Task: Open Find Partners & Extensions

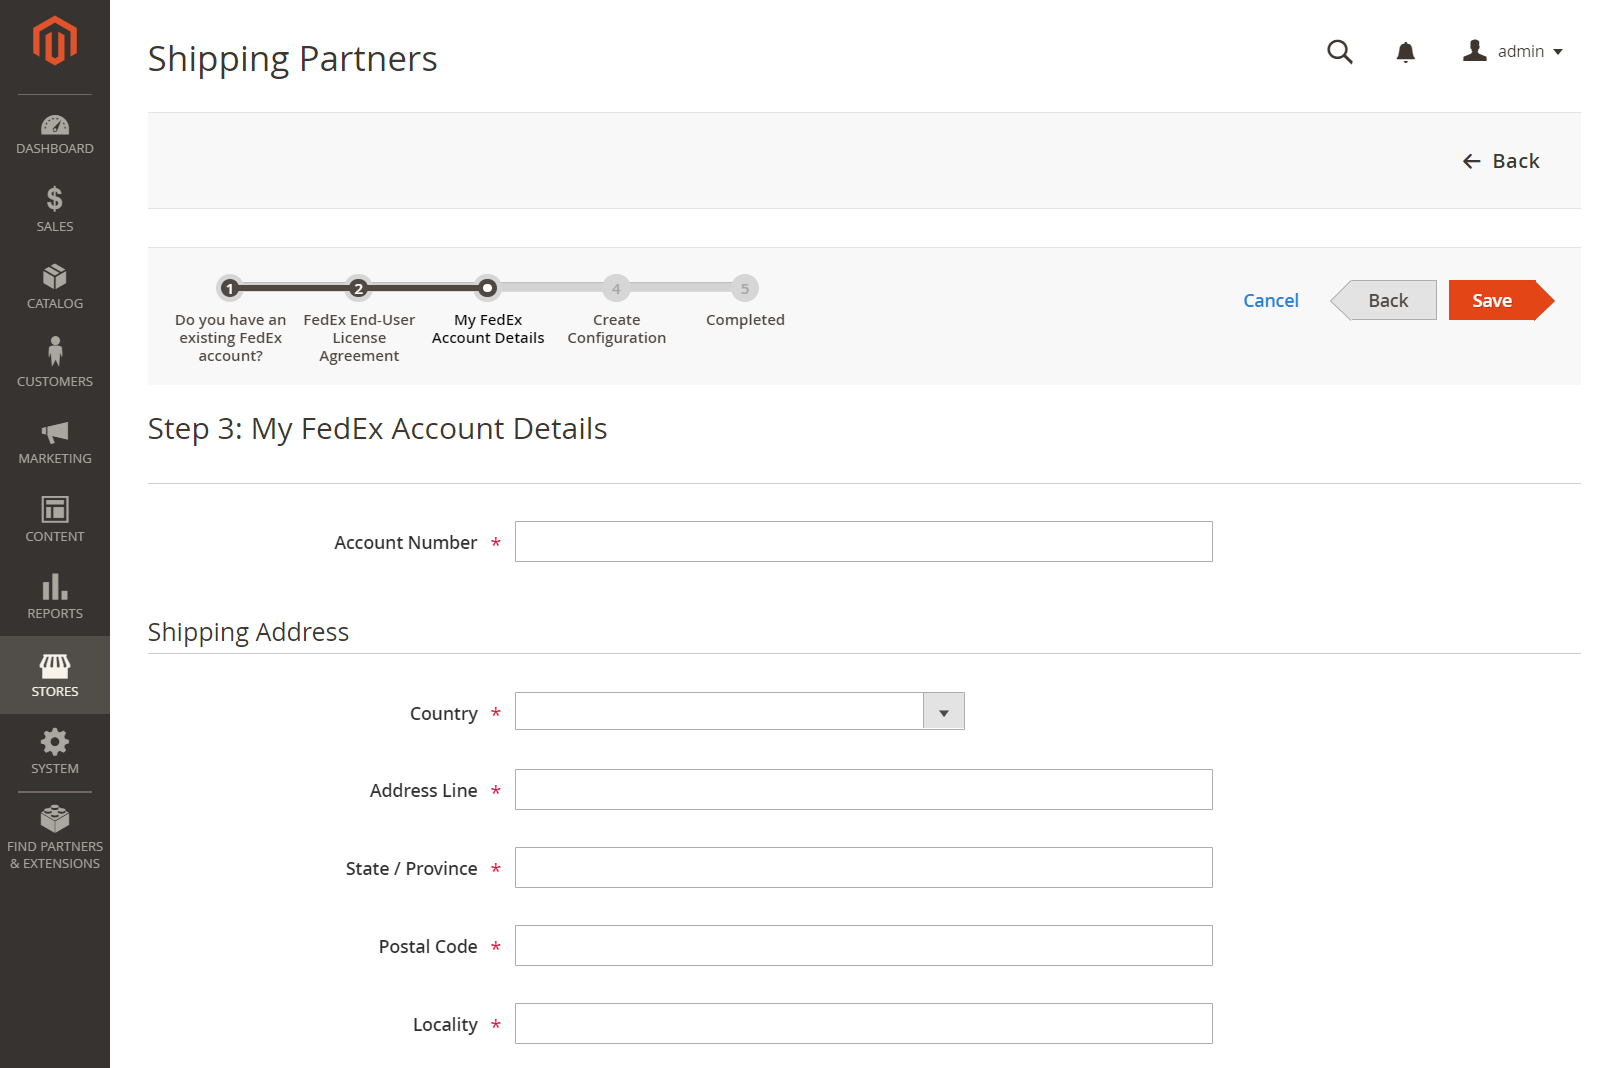Action: coord(55,838)
